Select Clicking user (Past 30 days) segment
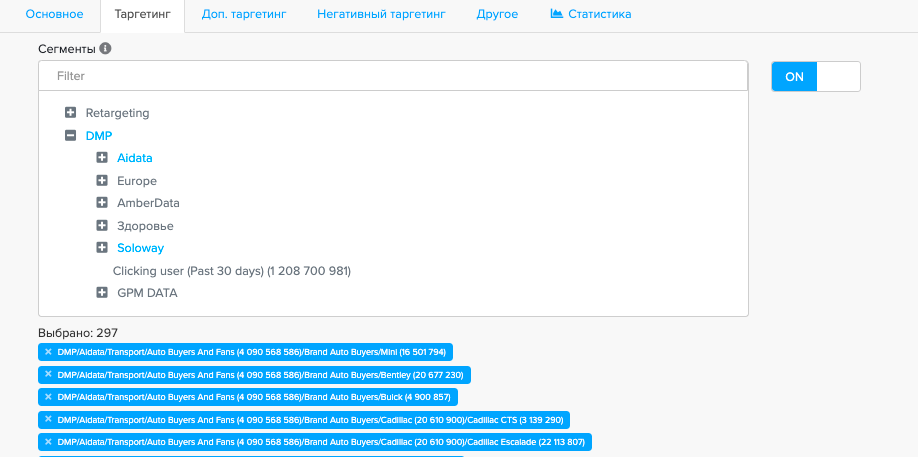Image resolution: width=918 pixels, height=457 pixels. 231,271
